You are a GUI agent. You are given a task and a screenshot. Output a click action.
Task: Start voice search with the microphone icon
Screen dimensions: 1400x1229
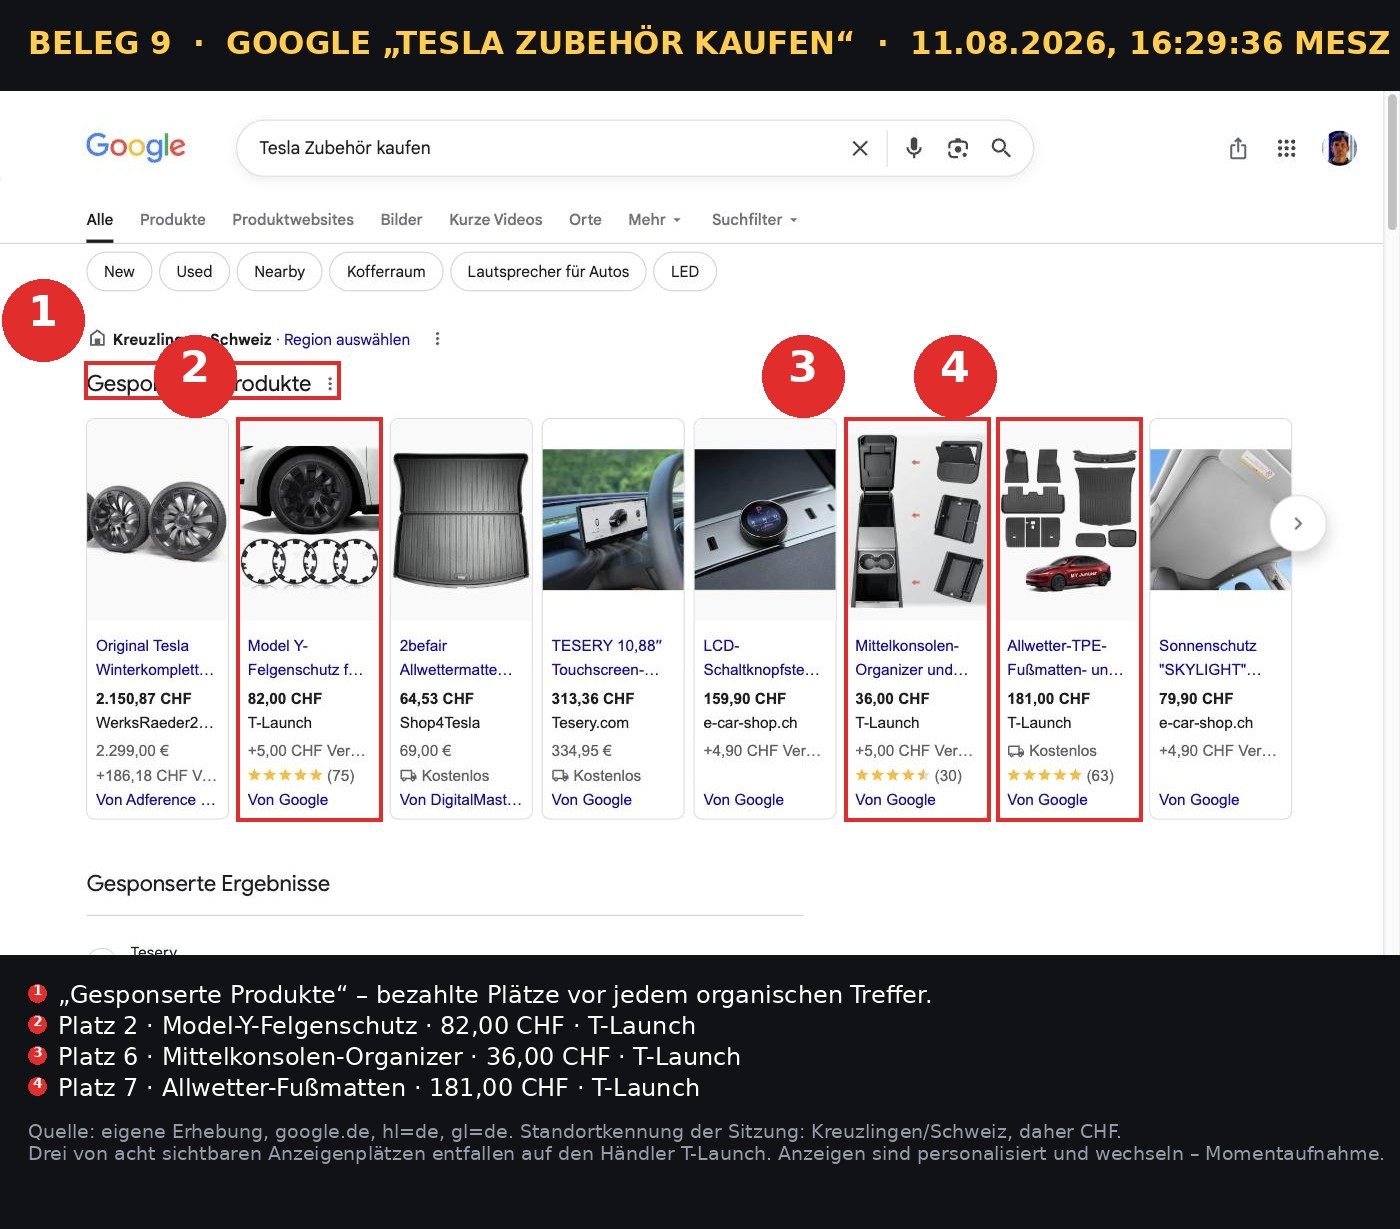click(914, 148)
